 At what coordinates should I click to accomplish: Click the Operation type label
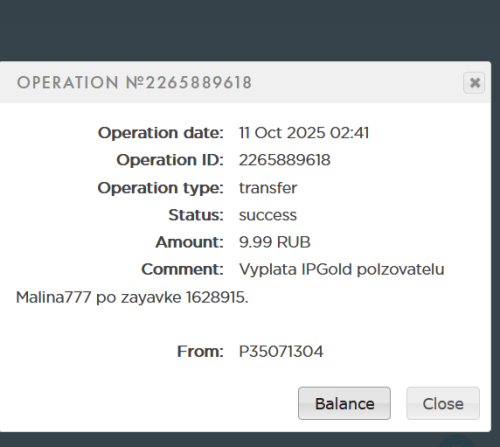(x=160, y=188)
